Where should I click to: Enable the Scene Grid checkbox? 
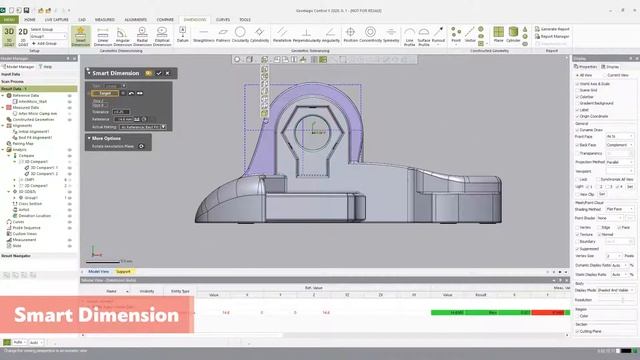(x=578, y=90)
